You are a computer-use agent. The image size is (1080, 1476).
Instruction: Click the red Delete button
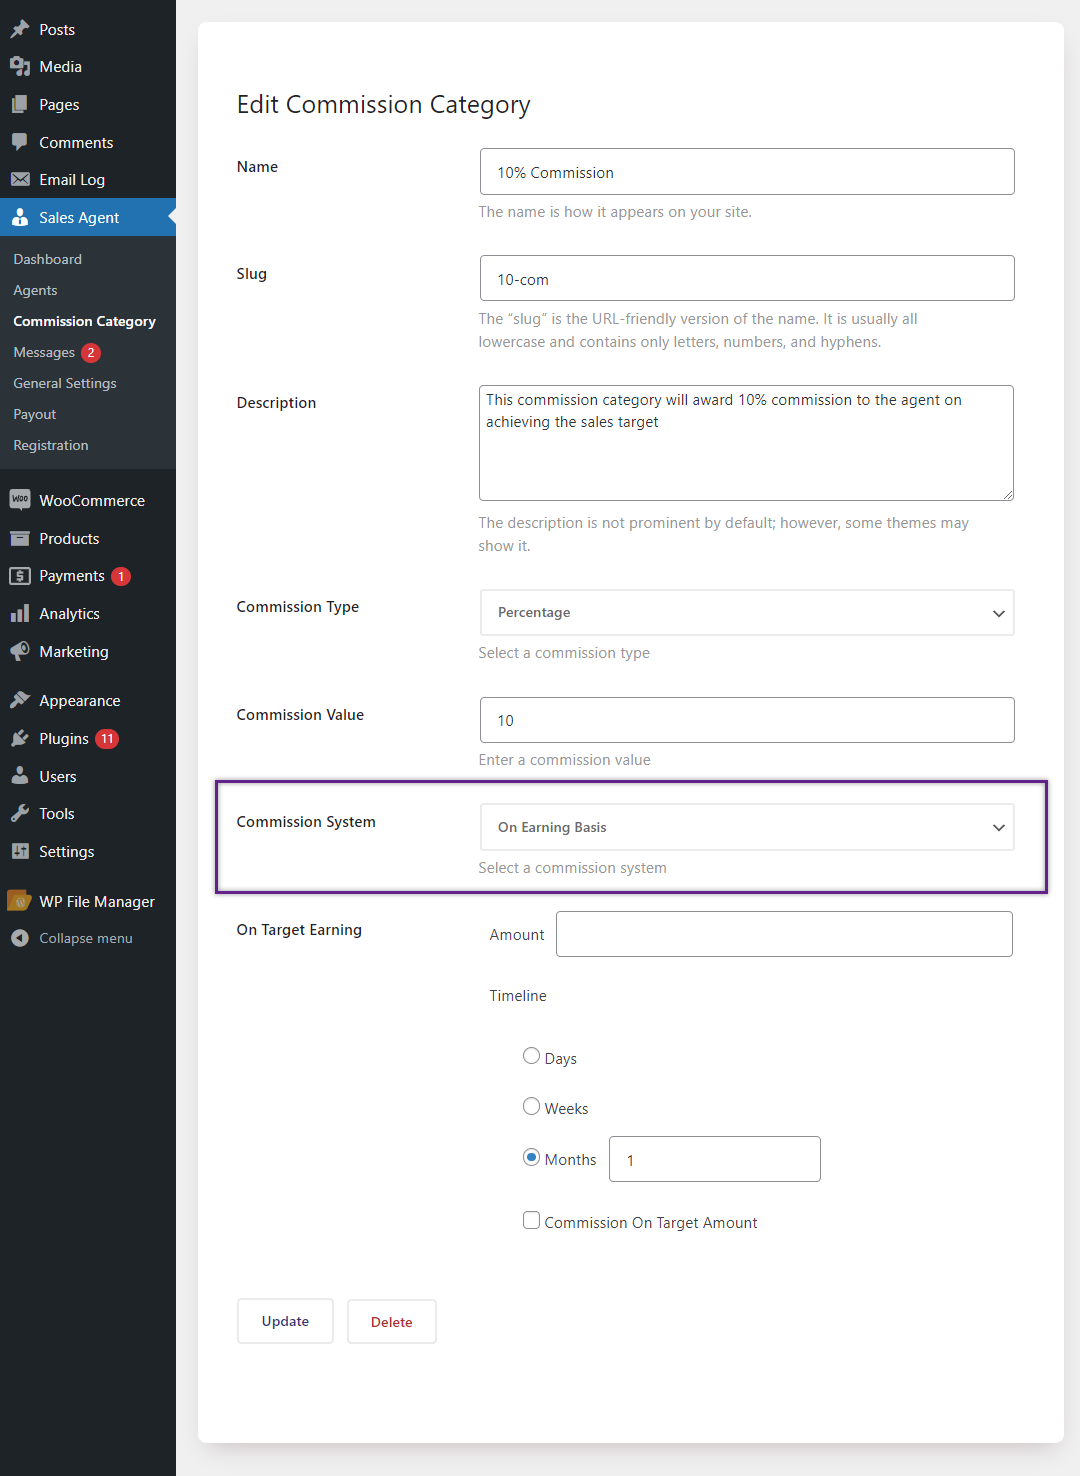[x=392, y=1321]
